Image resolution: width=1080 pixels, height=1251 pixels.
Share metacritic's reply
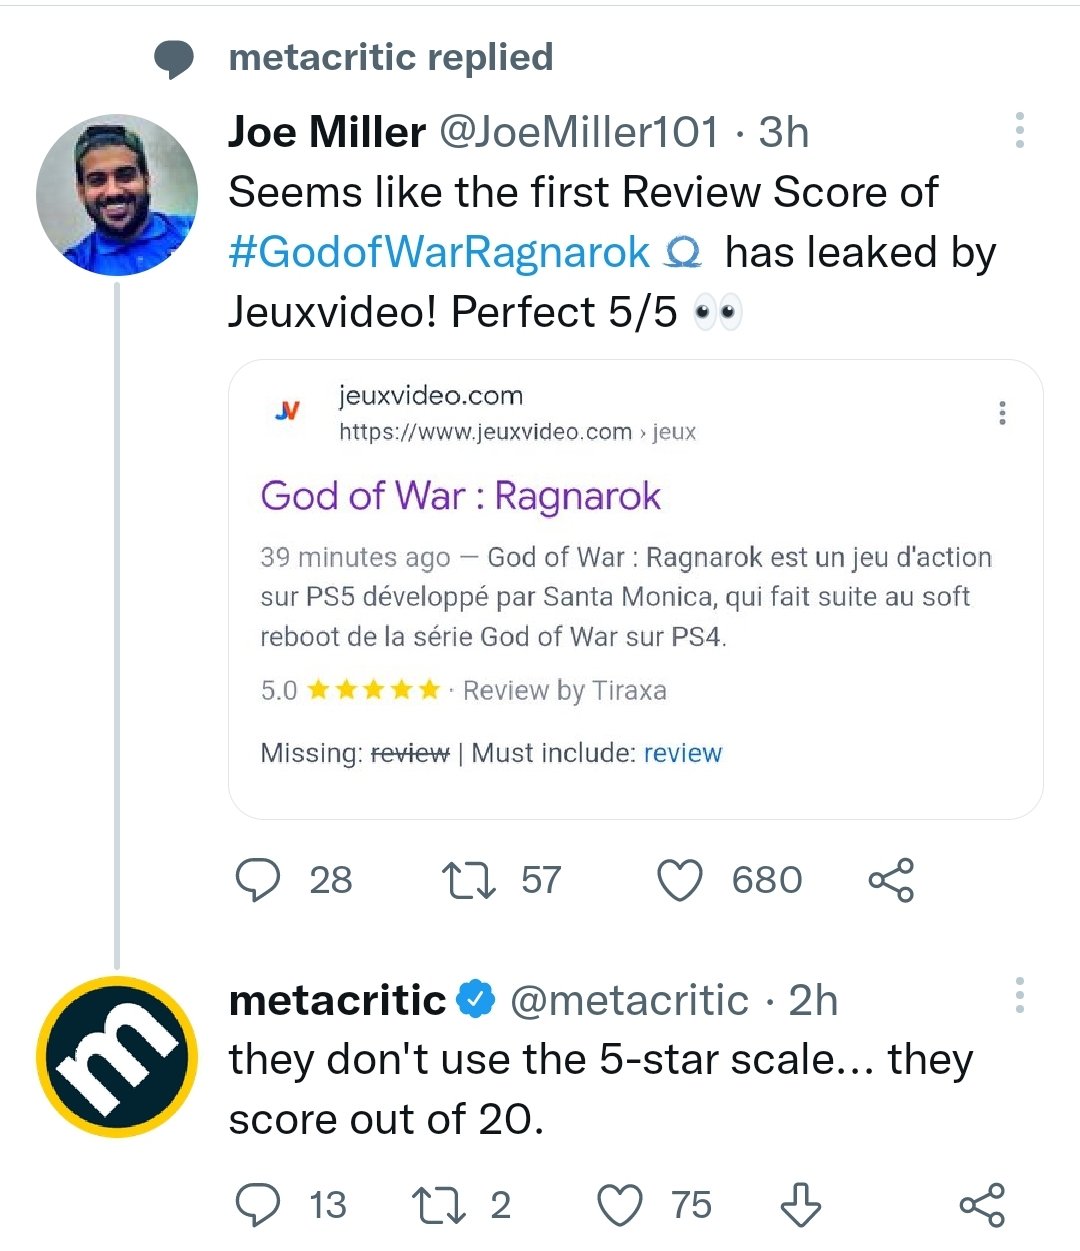point(982,1205)
